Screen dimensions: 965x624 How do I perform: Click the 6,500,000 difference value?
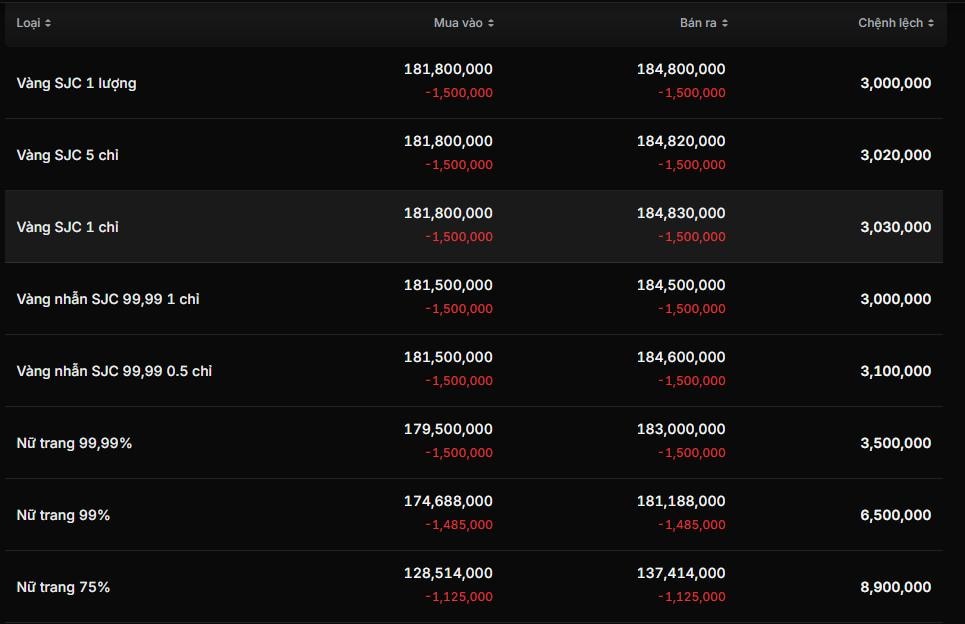[895, 515]
